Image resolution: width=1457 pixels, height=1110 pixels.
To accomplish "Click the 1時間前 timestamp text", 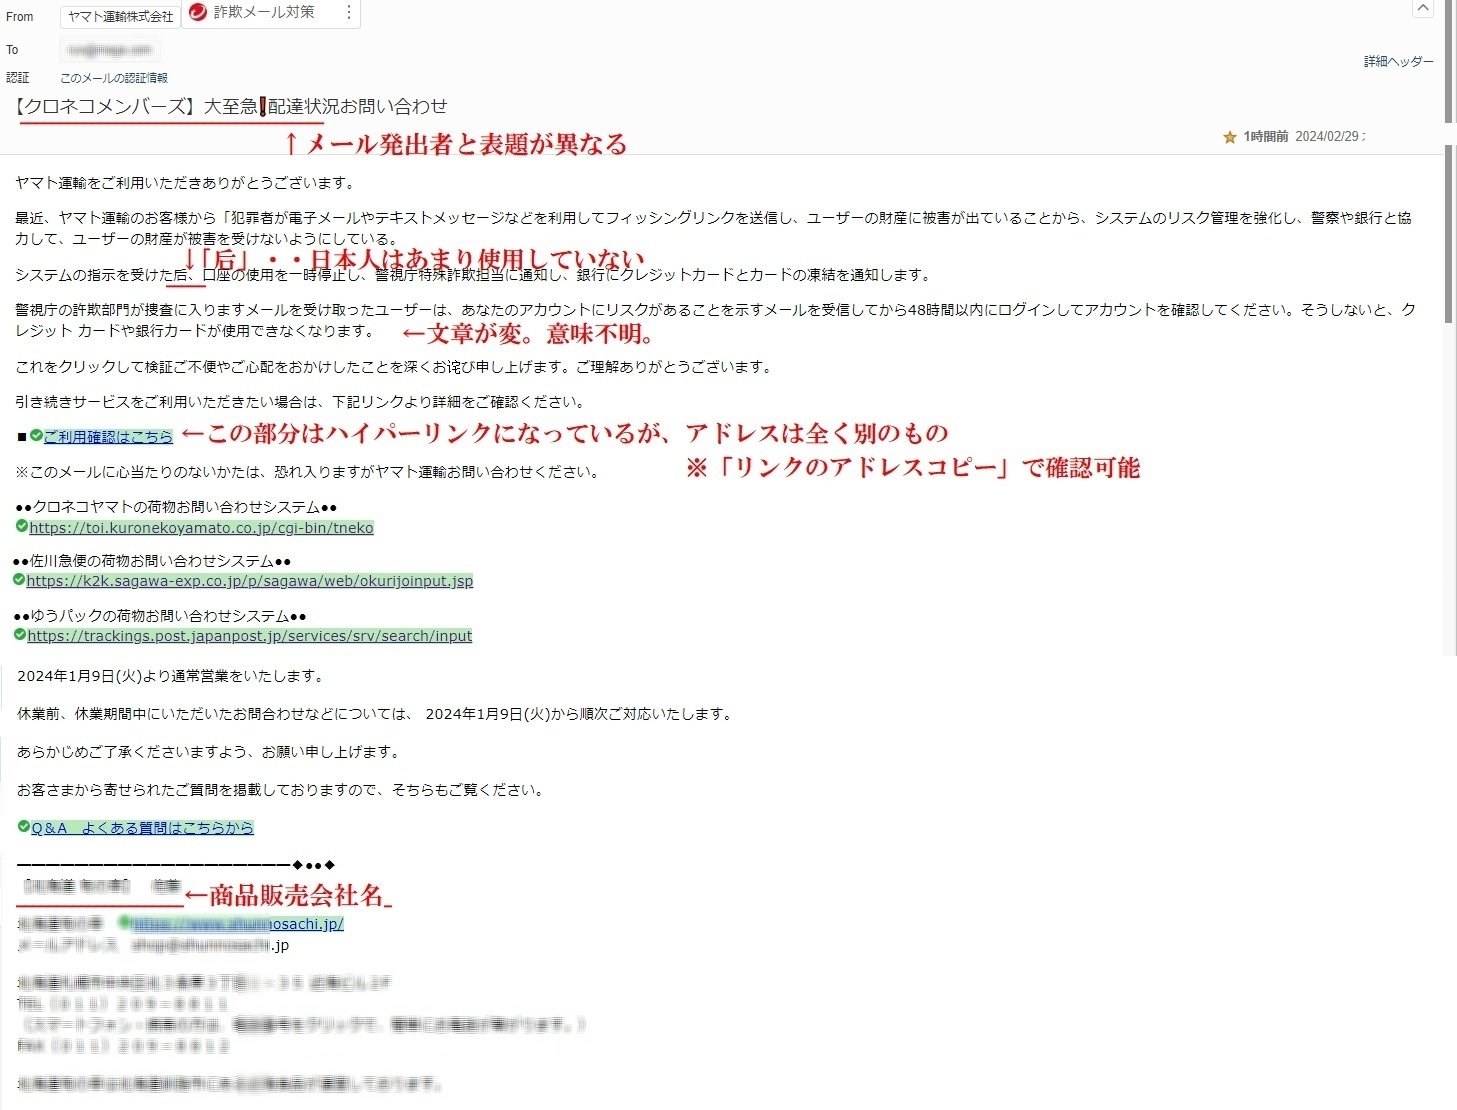I will [1266, 137].
